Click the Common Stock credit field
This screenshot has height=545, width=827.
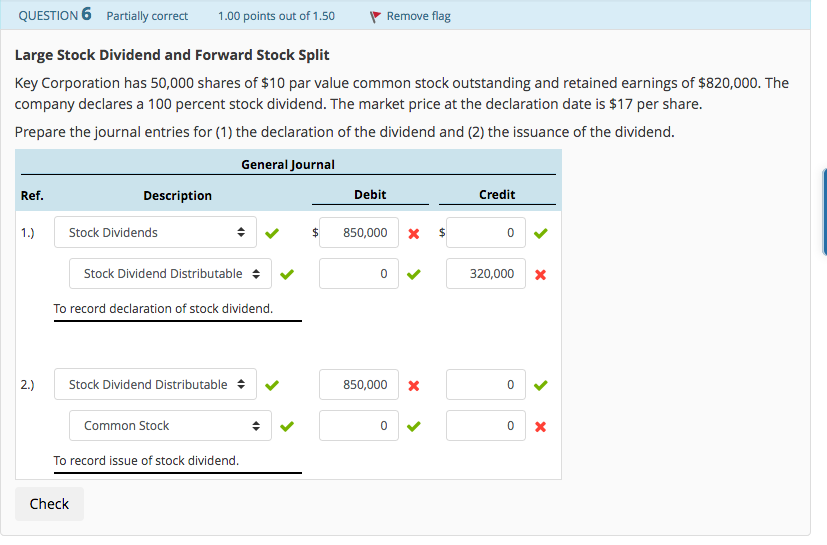[x=486, y=425]
